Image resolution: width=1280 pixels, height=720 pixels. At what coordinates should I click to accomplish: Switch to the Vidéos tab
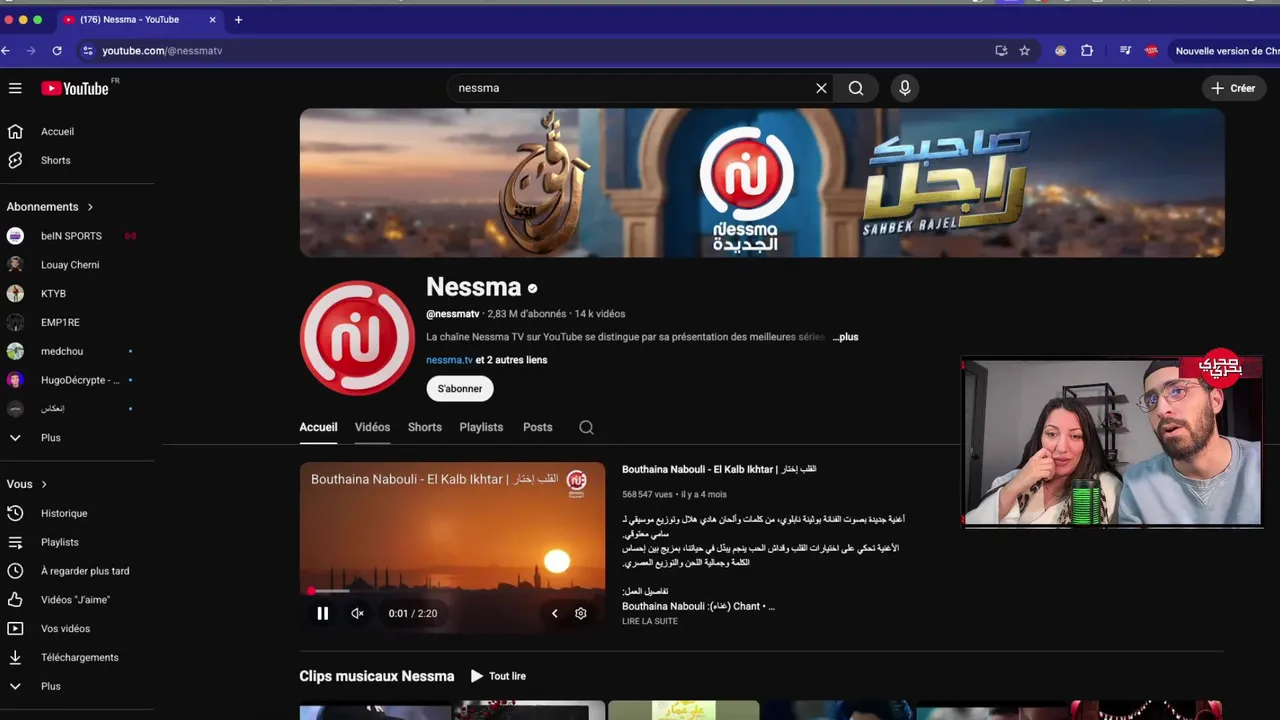[x=372, y=427]
